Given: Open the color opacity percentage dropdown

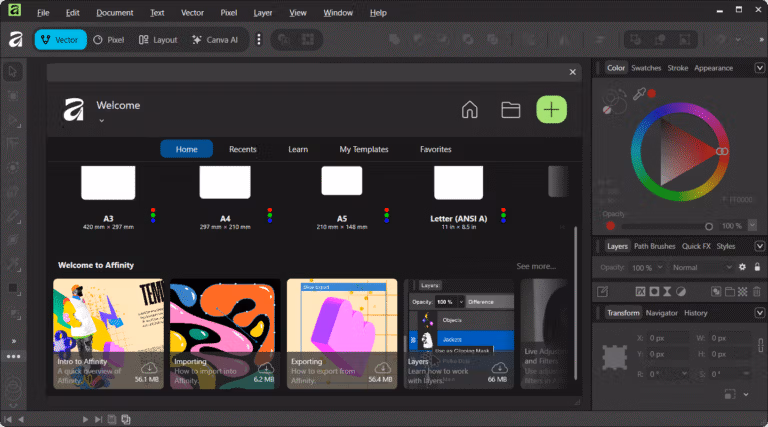Looking at the screenshot, I should pyautogui.click(x=753, y=225).
